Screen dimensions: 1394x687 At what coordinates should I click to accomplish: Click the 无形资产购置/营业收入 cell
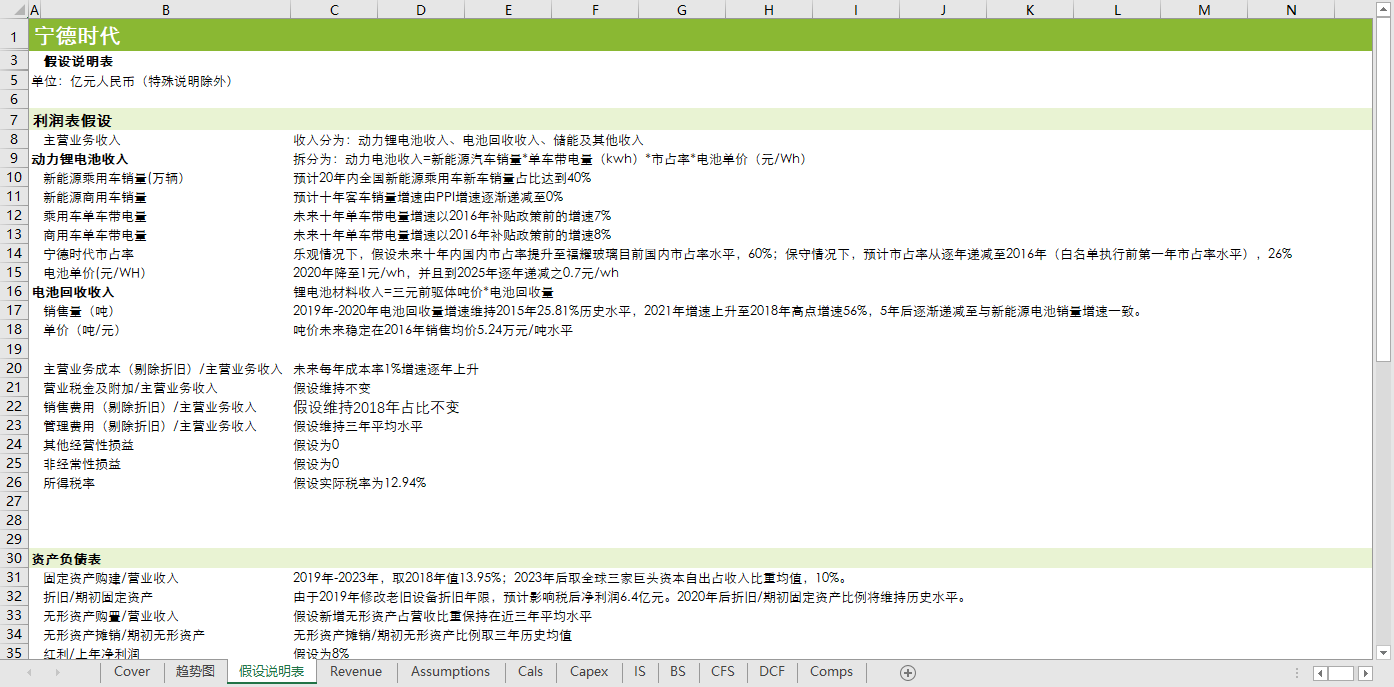coord(111,616)
